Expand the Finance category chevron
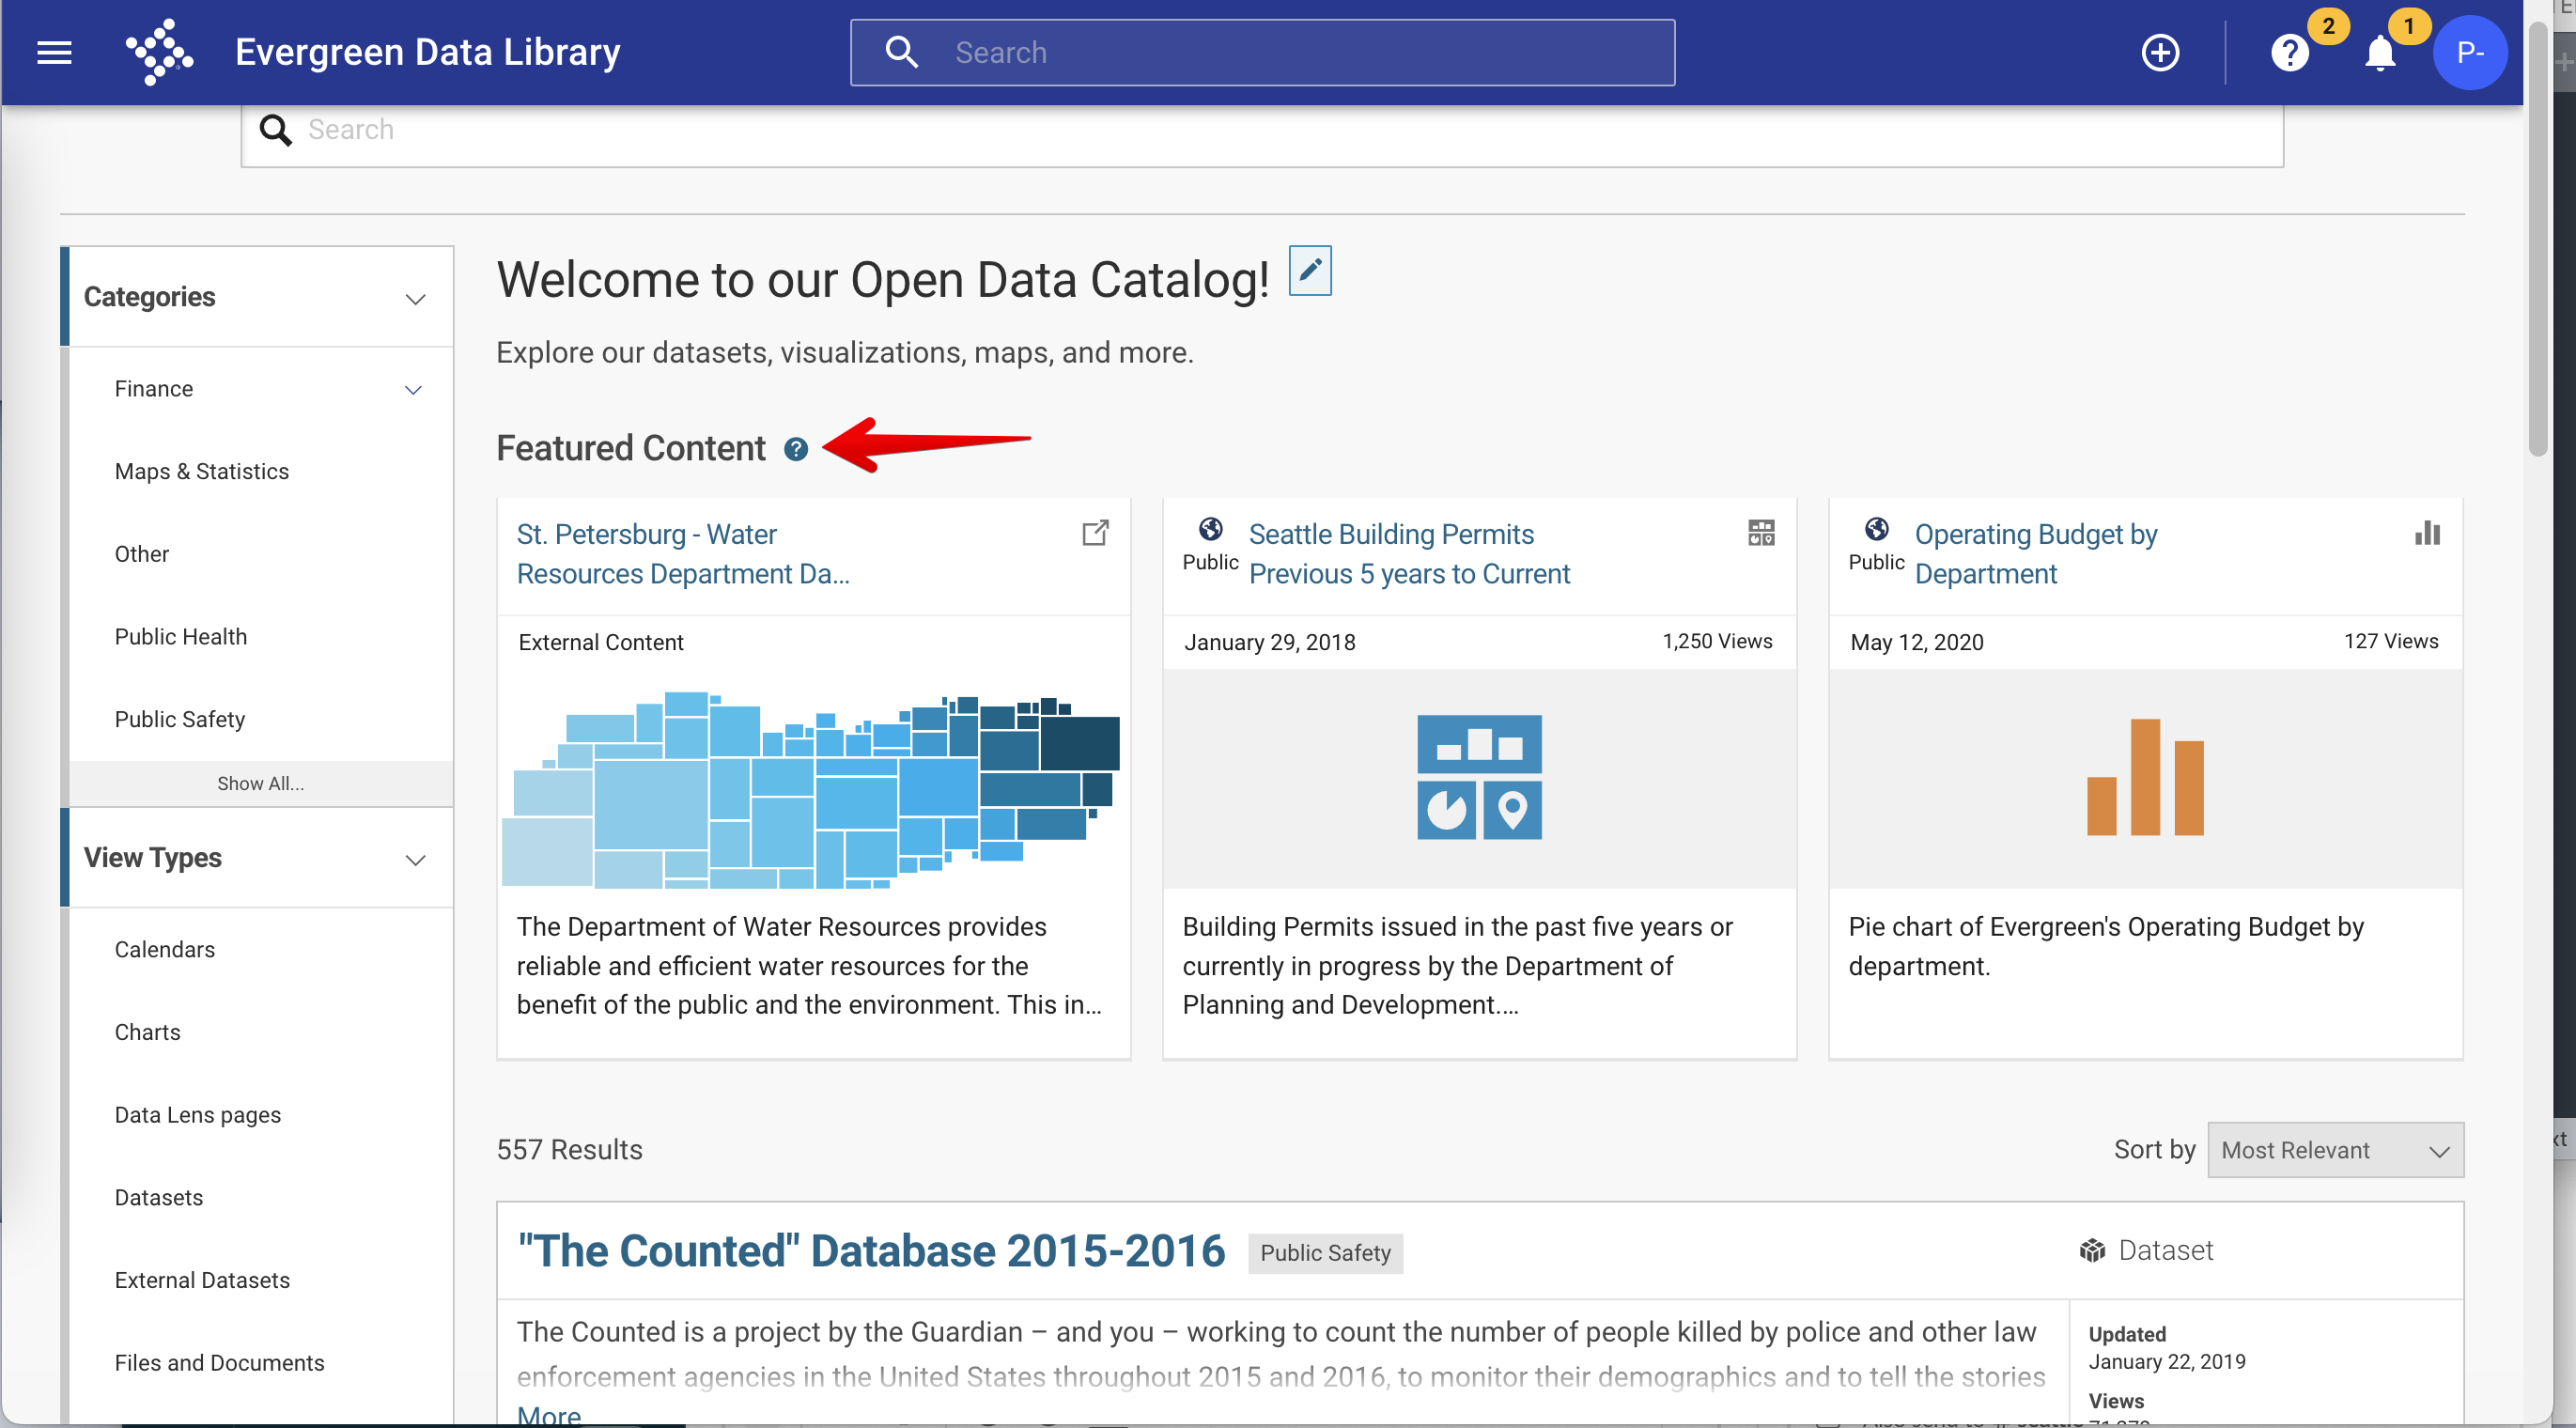The height and width of the screenshot is (1428, 2576). (413, 389)
